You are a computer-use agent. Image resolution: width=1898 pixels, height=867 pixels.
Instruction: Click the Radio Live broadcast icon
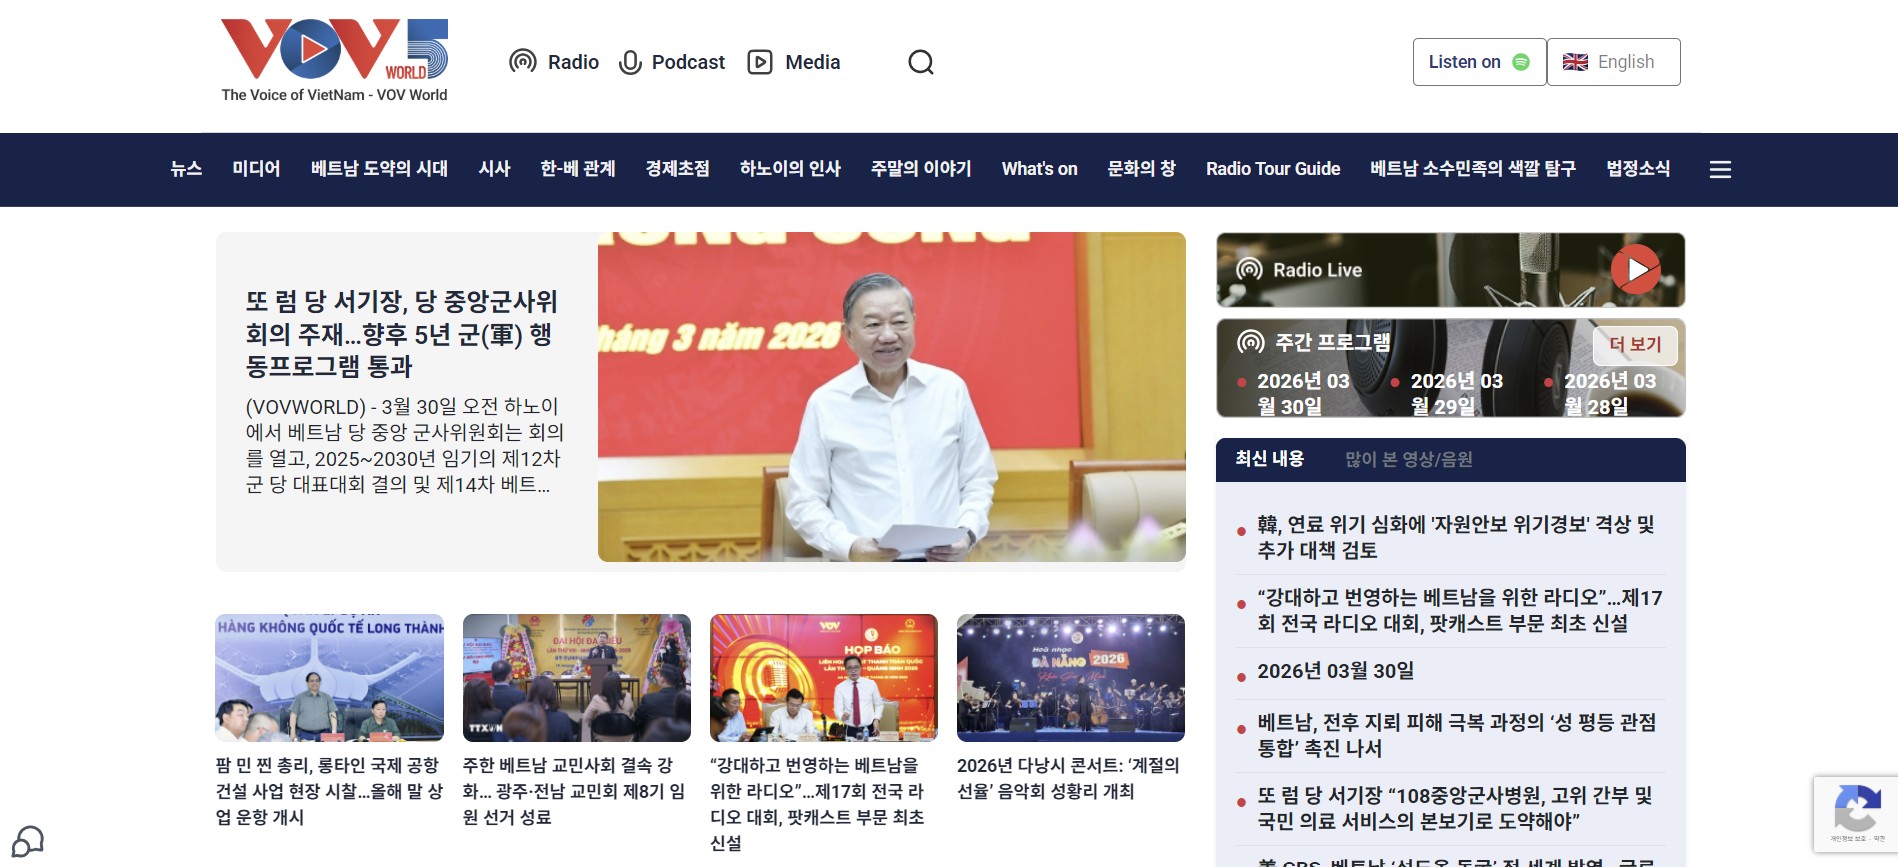tap(1249, 269)
